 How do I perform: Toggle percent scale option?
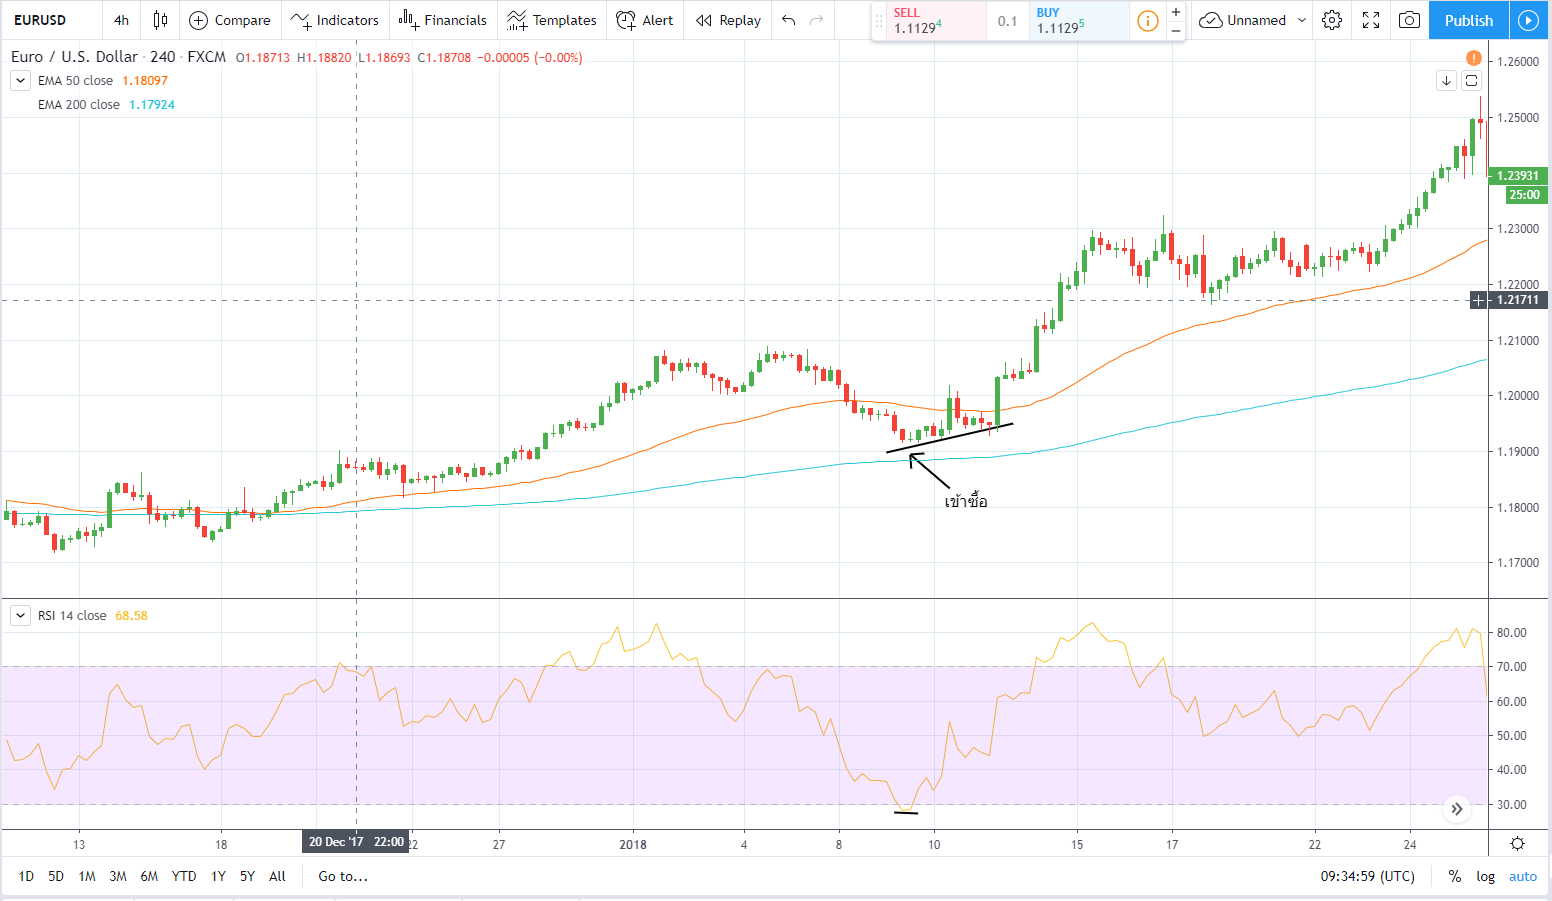tap(1454, 876)
